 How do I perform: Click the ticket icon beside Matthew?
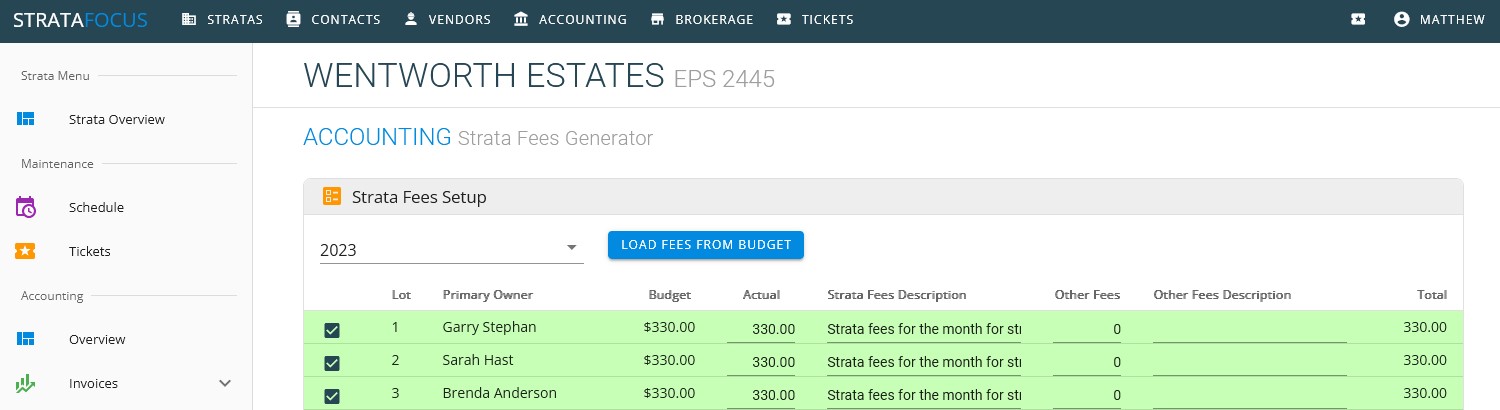[1357, 20]
